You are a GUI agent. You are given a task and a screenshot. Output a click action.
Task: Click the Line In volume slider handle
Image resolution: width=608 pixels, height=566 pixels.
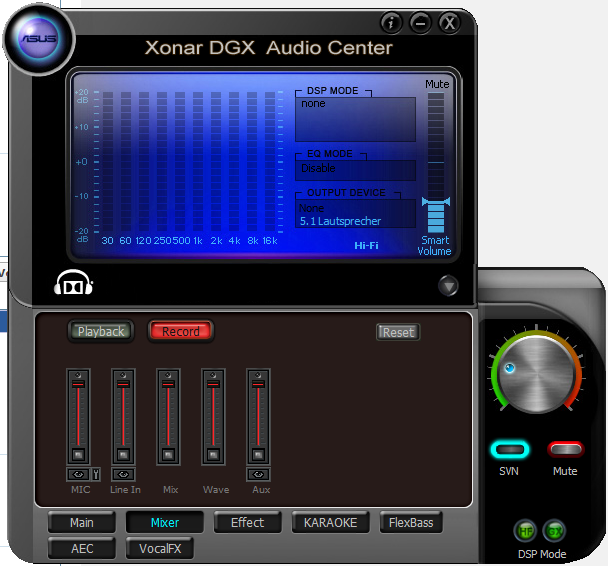tap(123, 384)
